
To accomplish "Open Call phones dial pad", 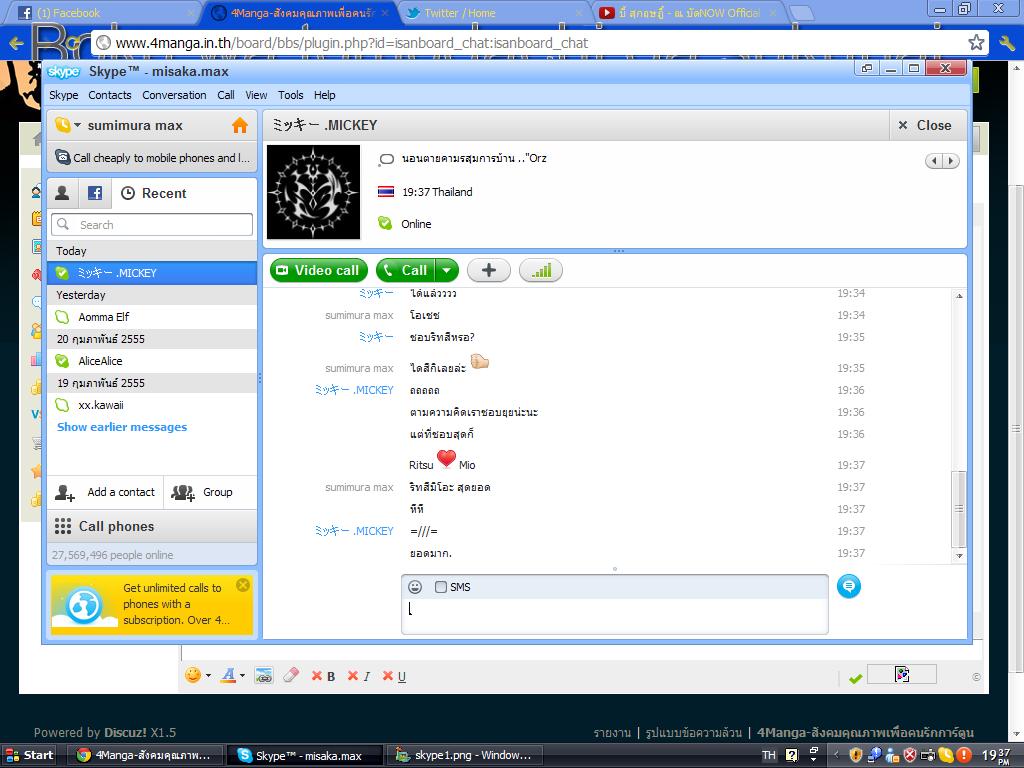I will click(152, 526).
